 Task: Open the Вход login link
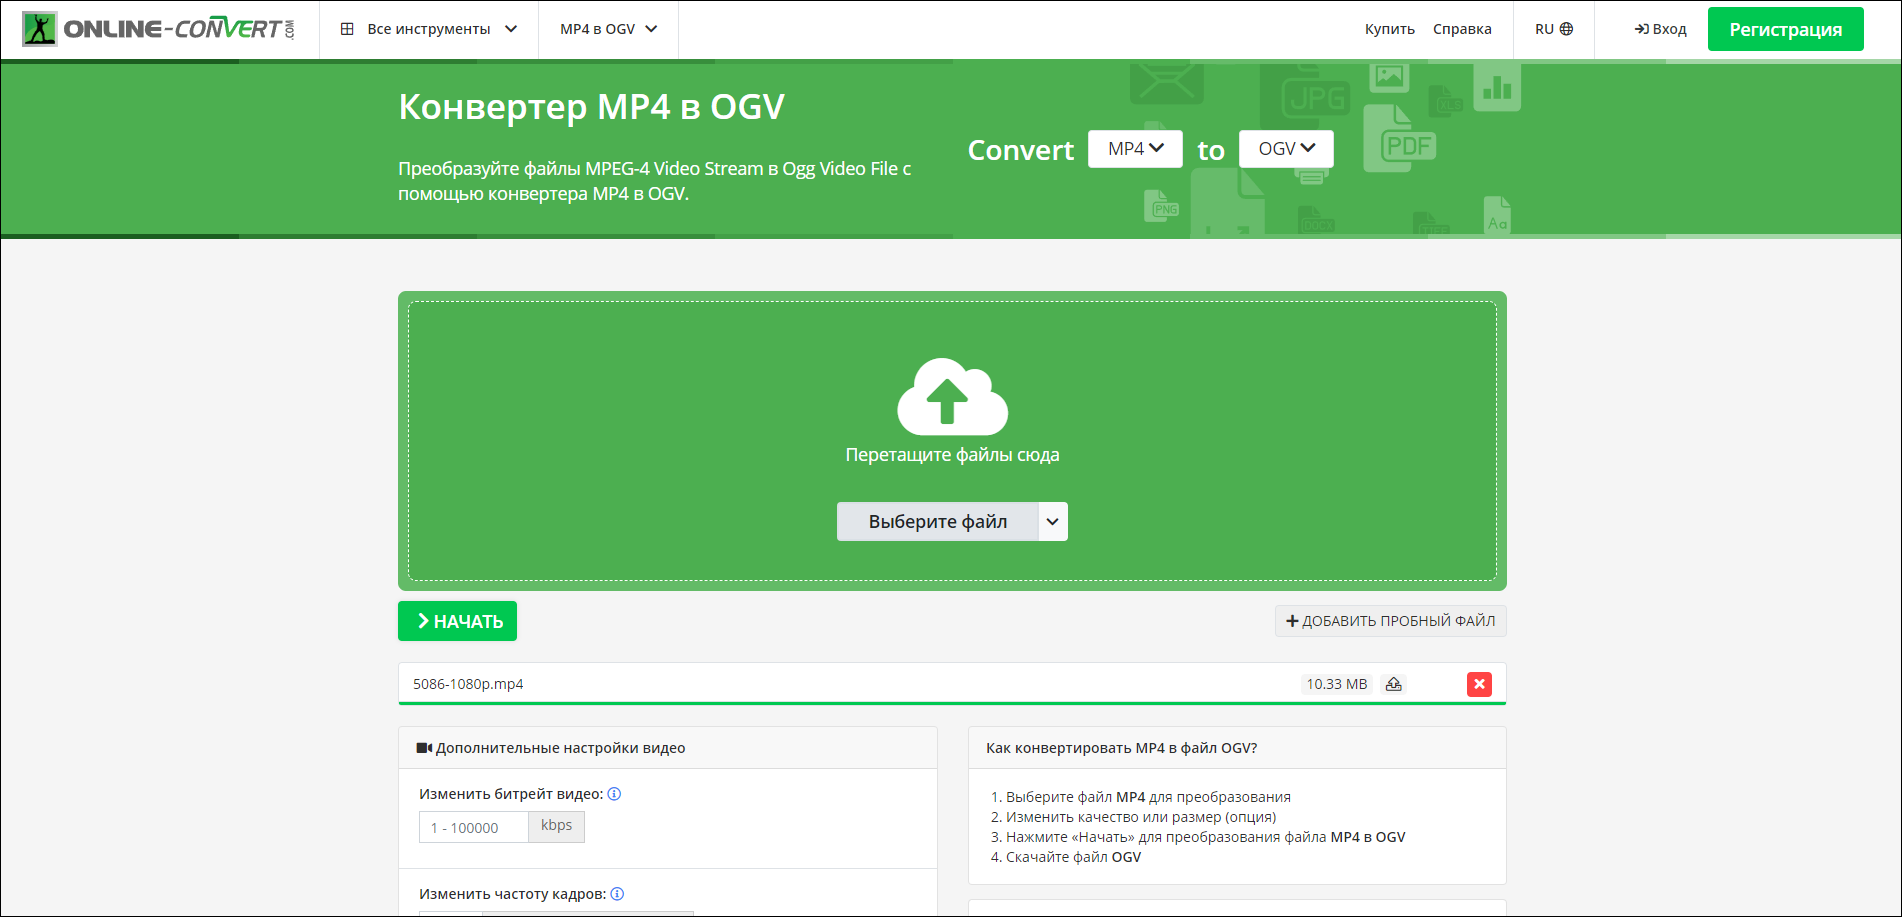[x=1660, y=29]
